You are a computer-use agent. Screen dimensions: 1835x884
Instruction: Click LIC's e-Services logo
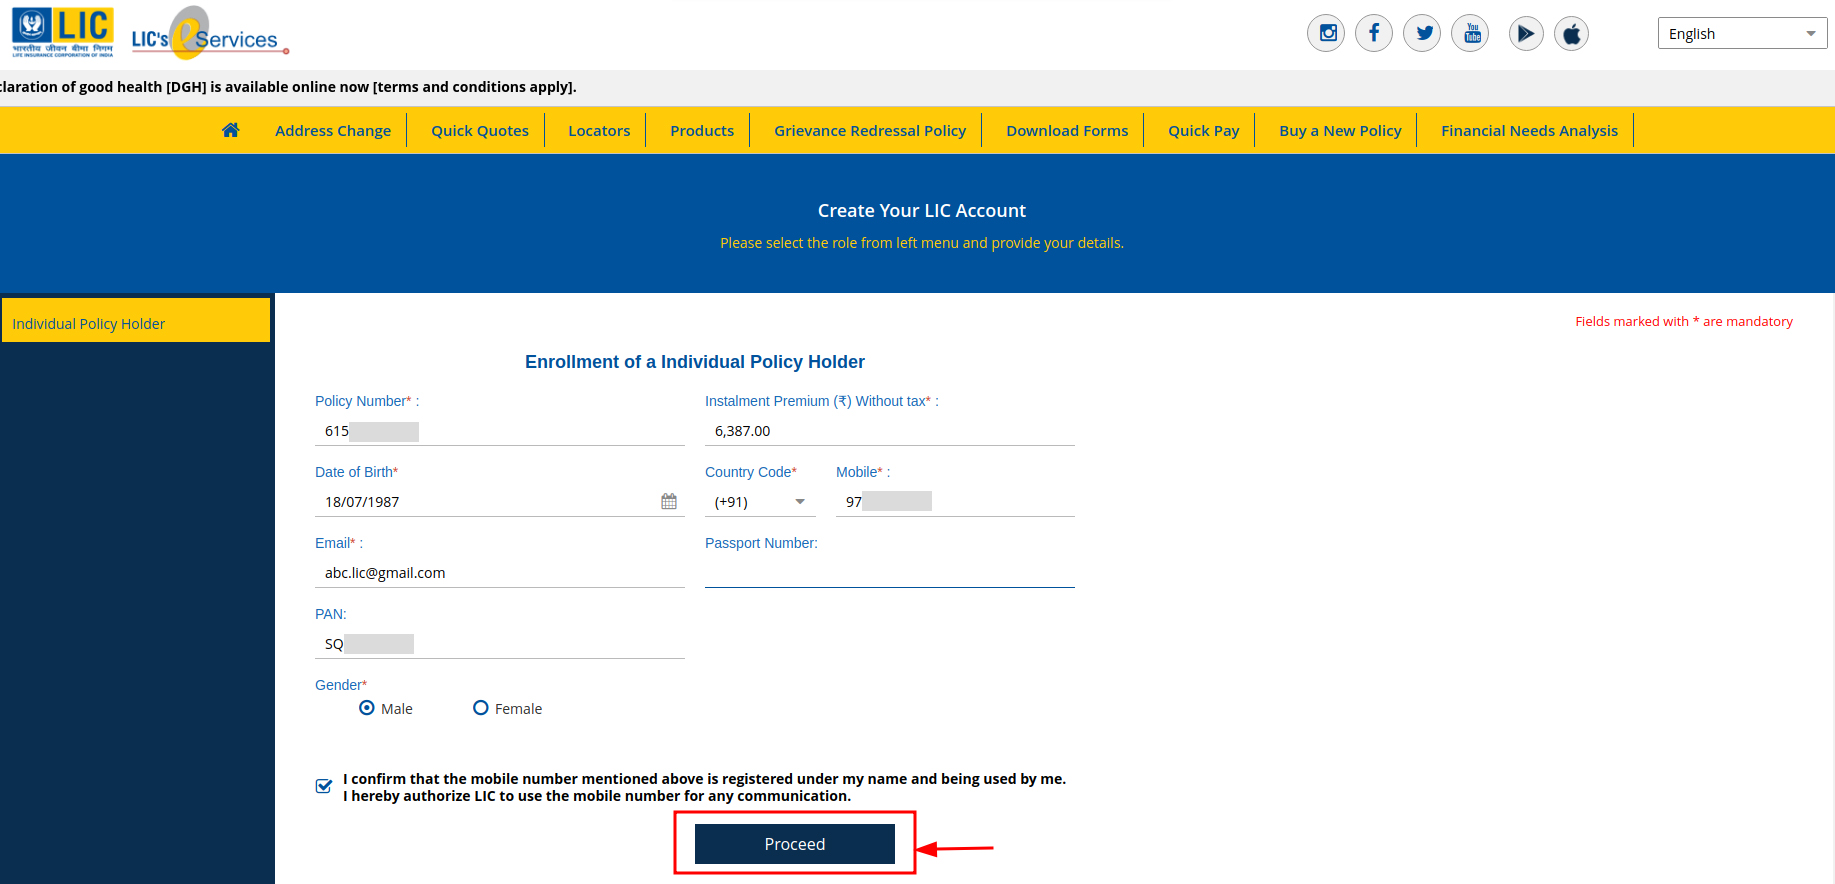click(210, 35)
